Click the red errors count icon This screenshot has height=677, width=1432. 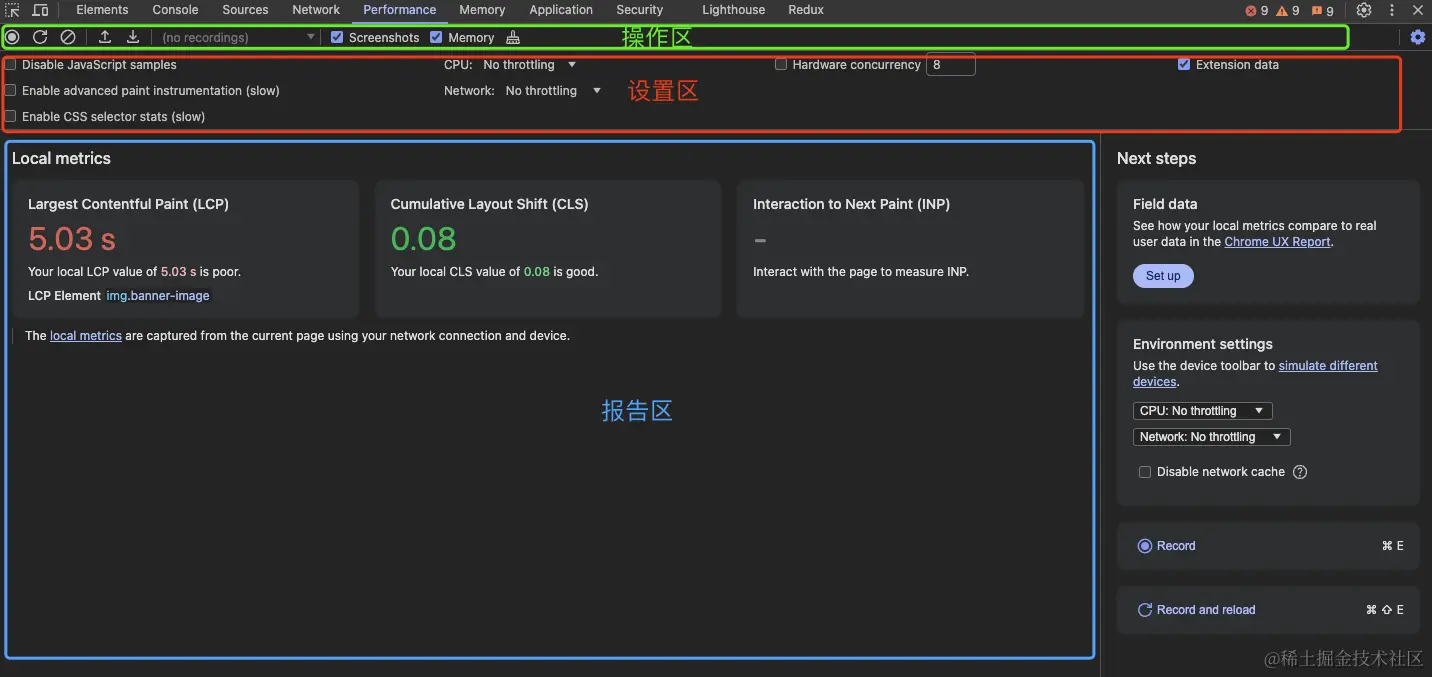point(1257,11)
